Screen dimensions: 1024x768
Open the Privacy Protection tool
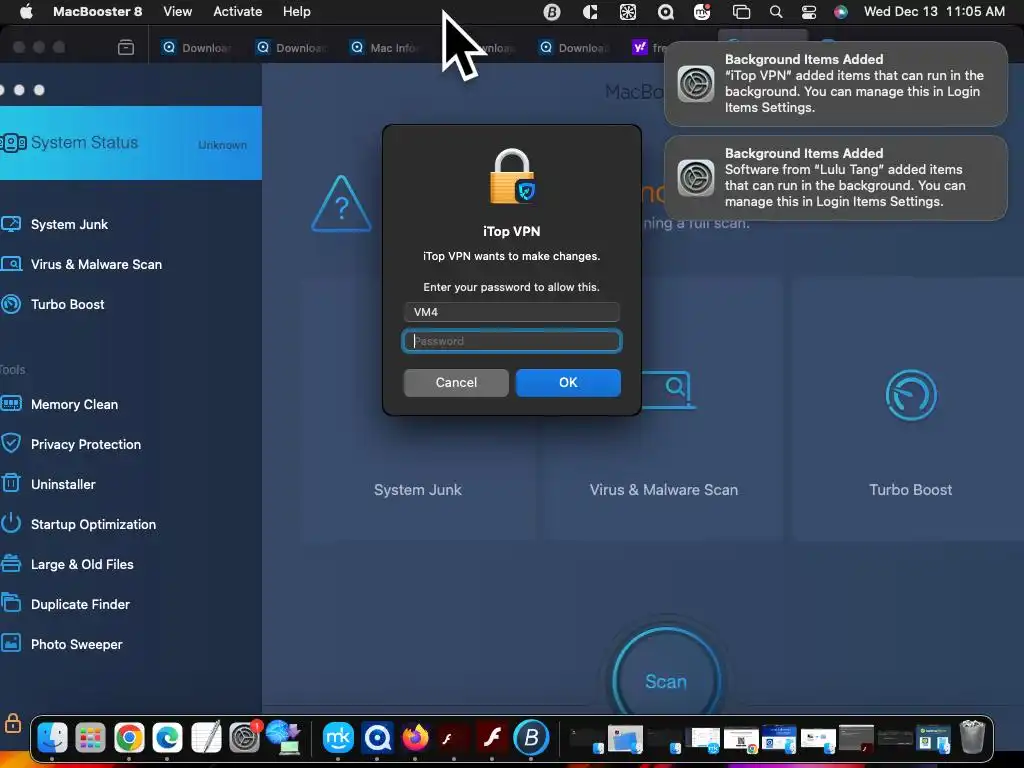tap(72, 444)
